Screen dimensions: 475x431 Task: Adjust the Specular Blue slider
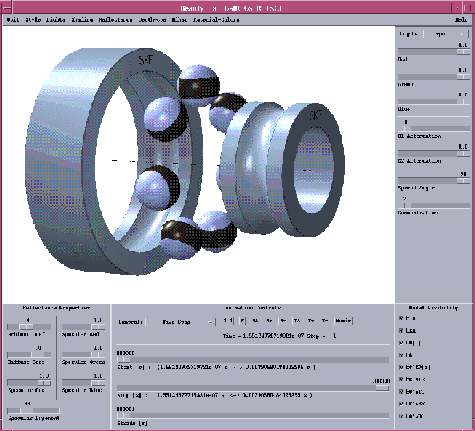[x=83, y=382]
